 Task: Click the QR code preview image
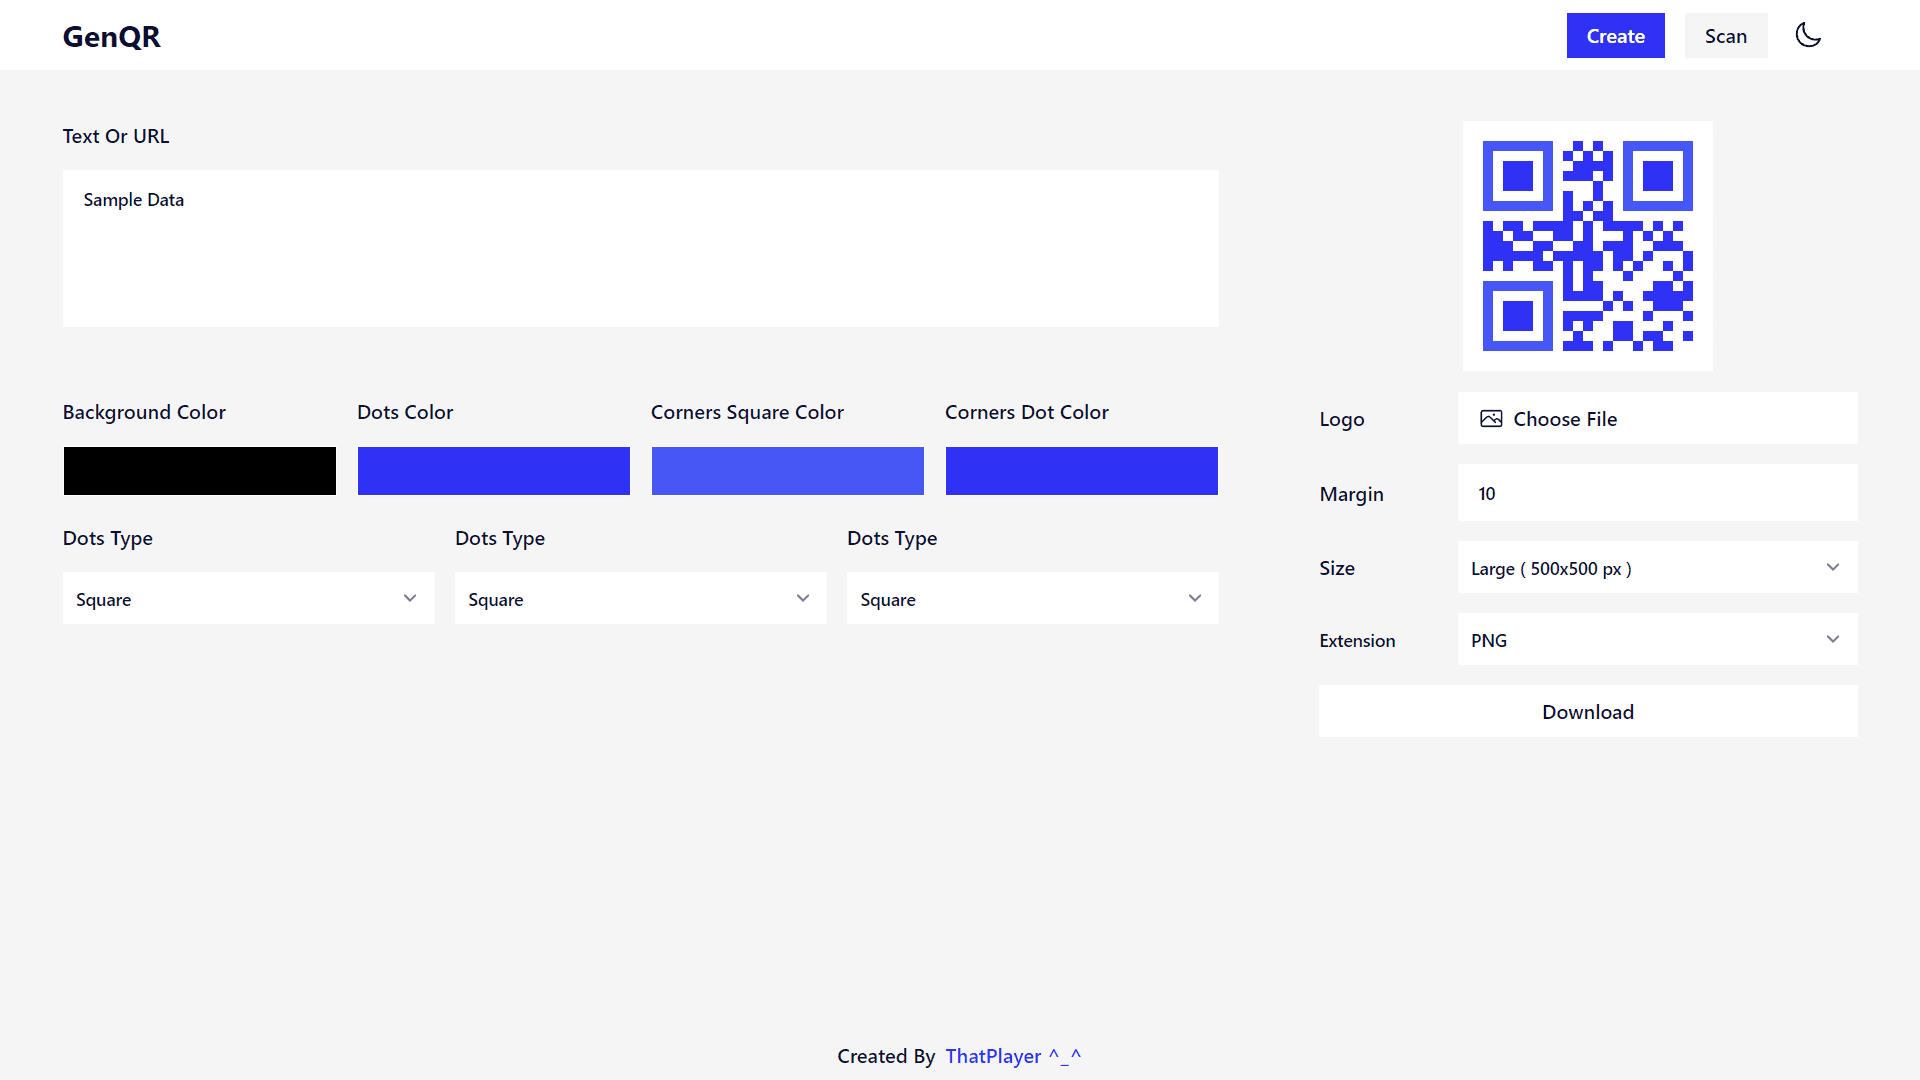click(1588, 246)
